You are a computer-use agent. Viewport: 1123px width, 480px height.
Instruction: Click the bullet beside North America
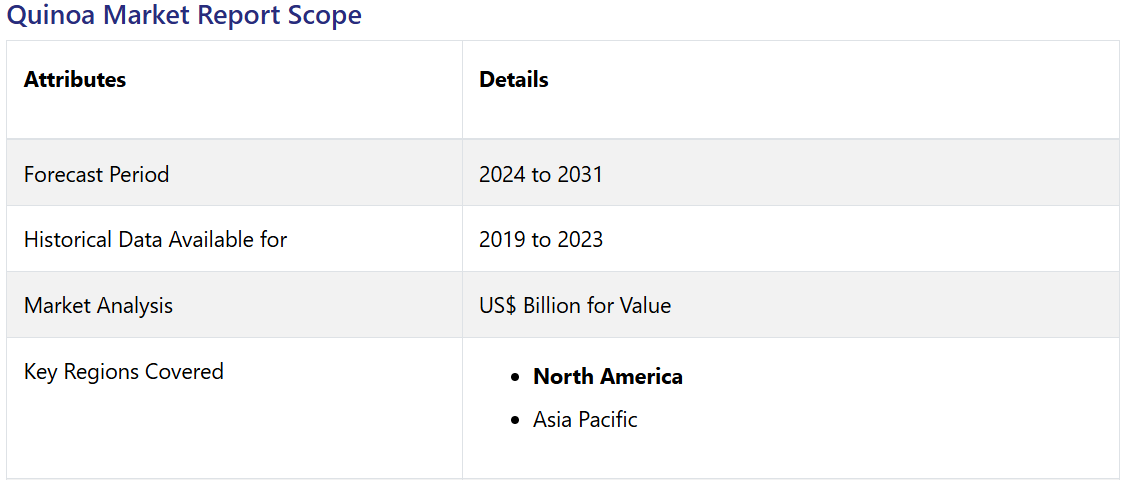pos(515,378)
